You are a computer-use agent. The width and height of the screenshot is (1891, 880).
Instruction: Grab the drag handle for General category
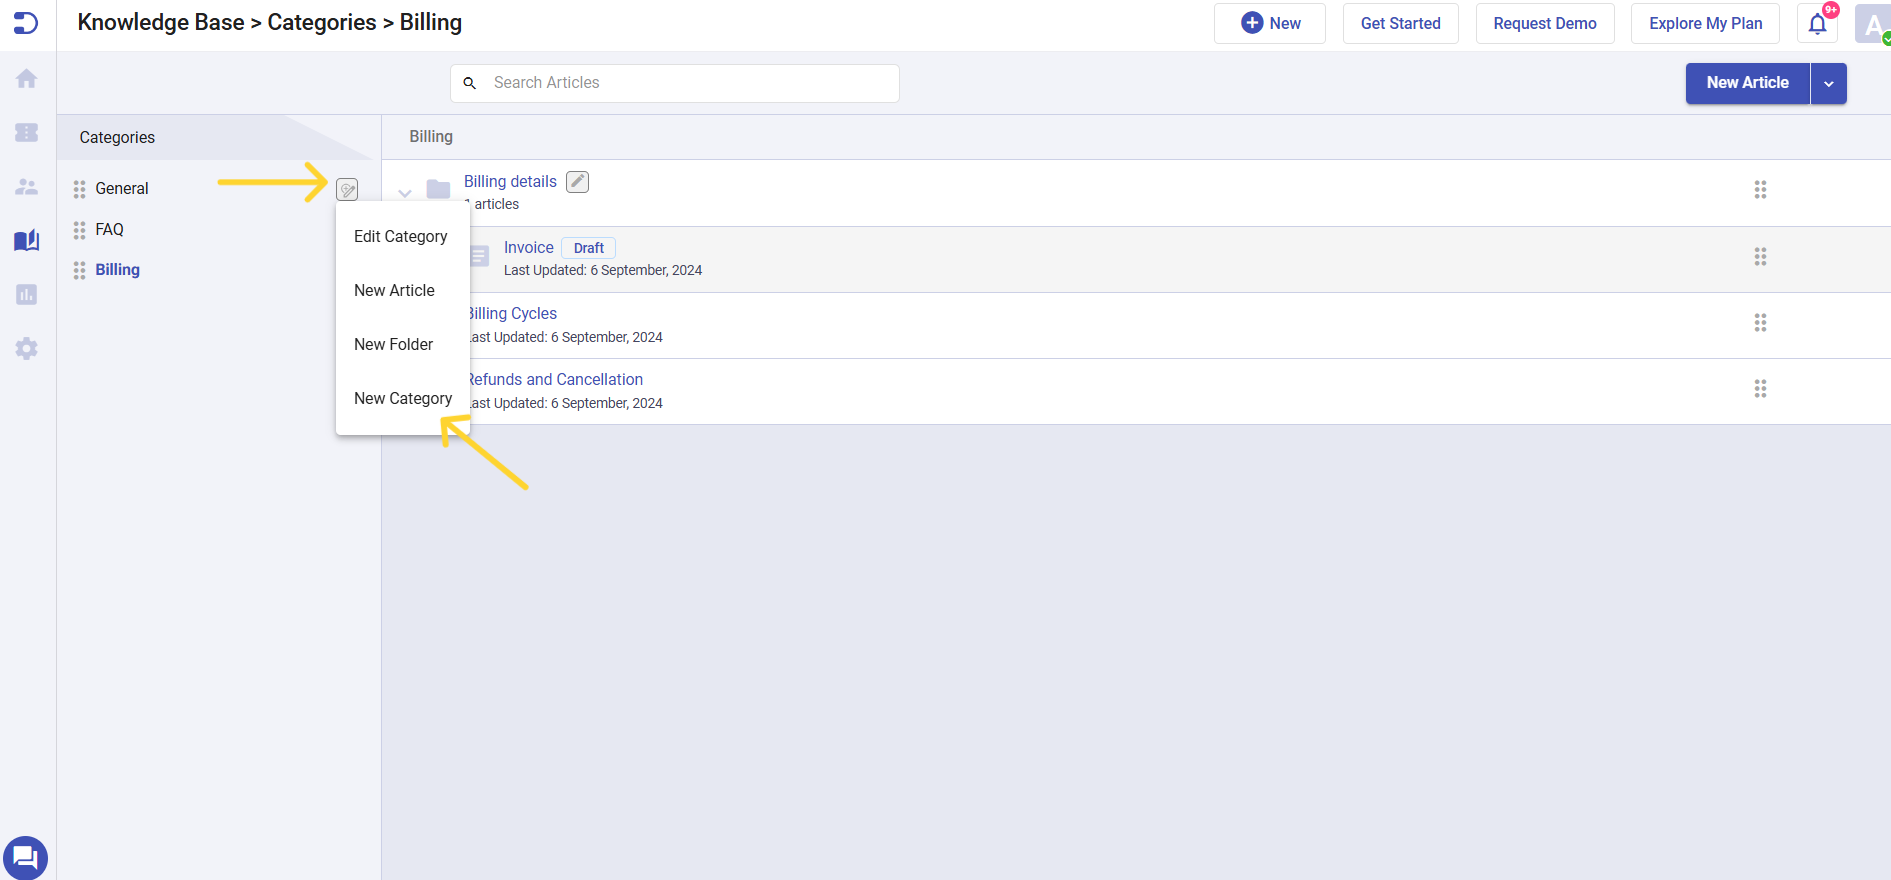[79, 189]
